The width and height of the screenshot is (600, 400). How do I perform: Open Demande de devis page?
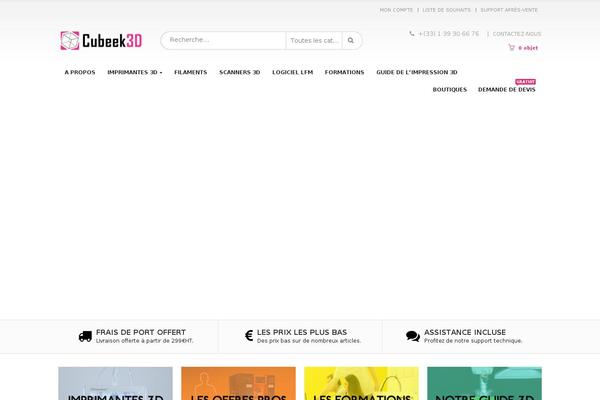(x=507, y=90)
